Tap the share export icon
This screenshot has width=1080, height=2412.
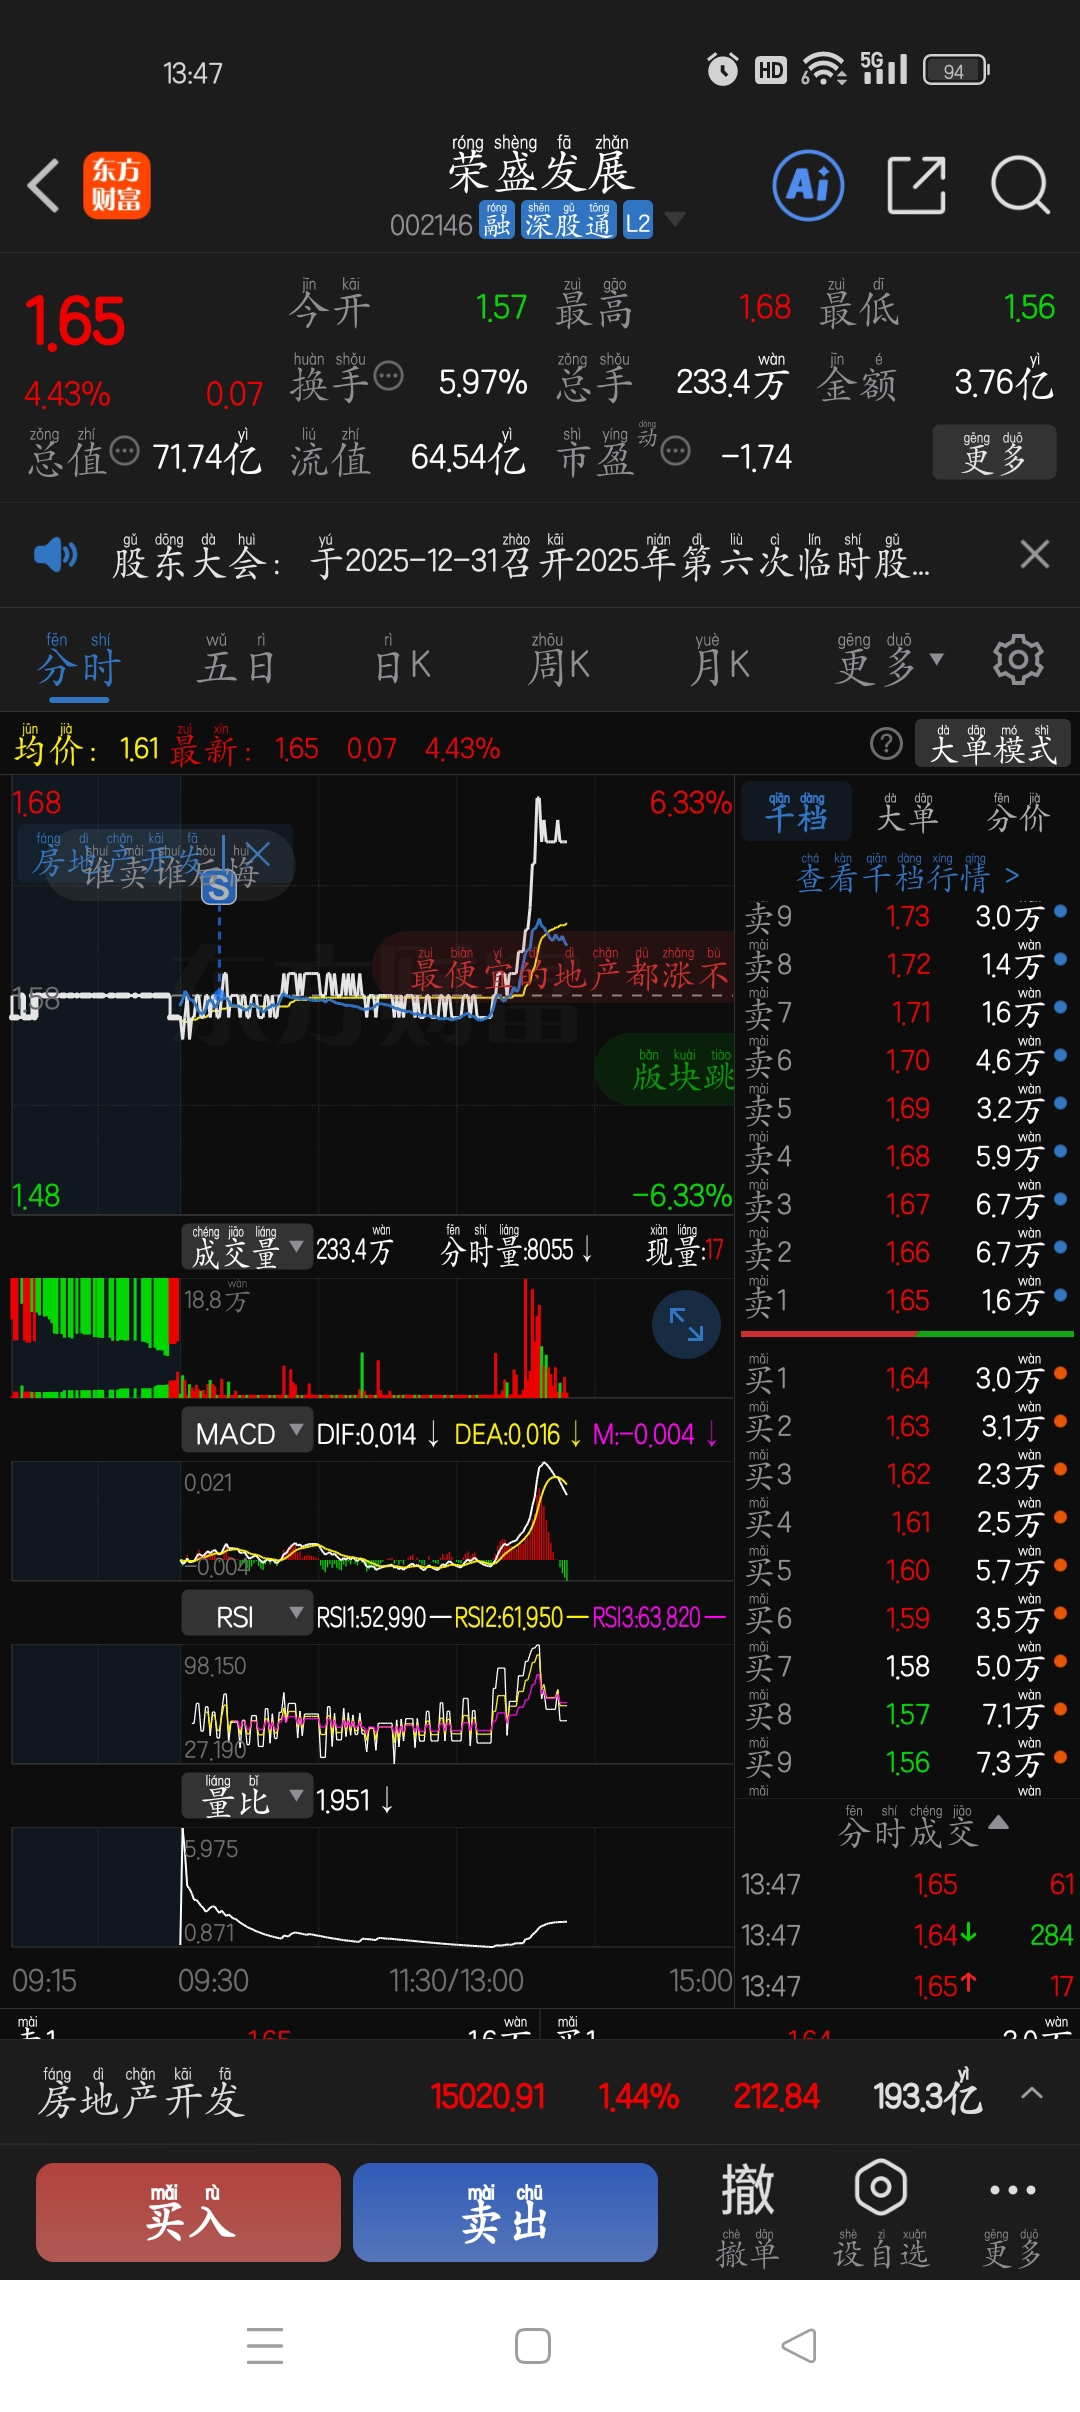(917, 185)
